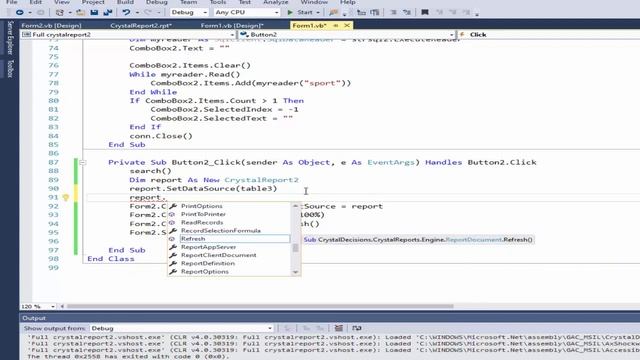Open Show output from Debug dropdown
Image resolution: width=640 pixels, height=360 pixels.
pyautogui.click(x=181, y=328)
